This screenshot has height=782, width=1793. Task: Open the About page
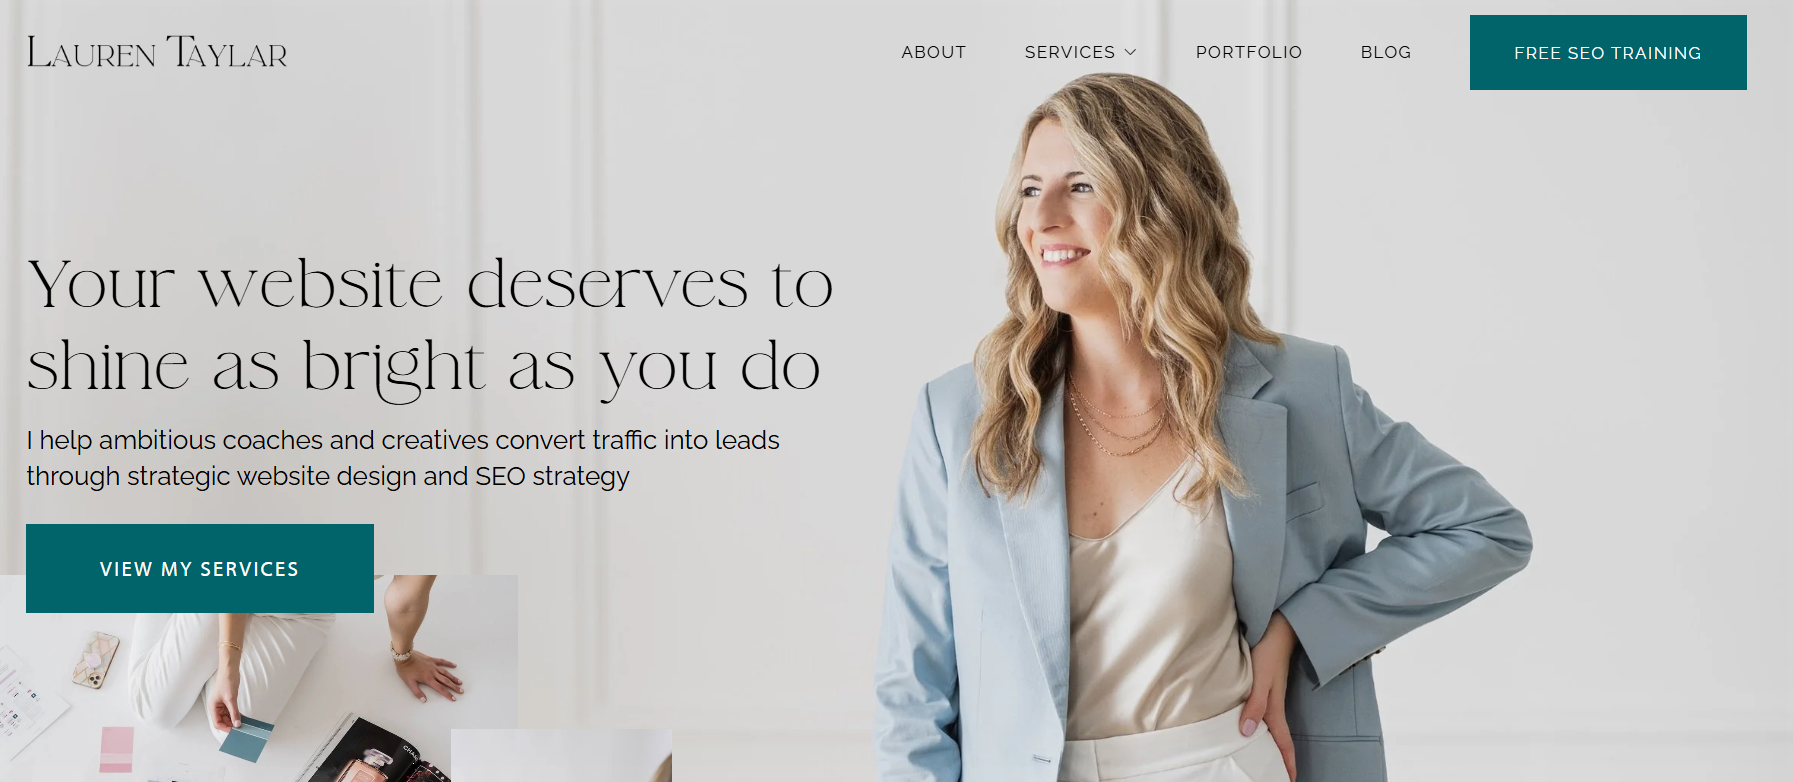[x=933, y=52]
